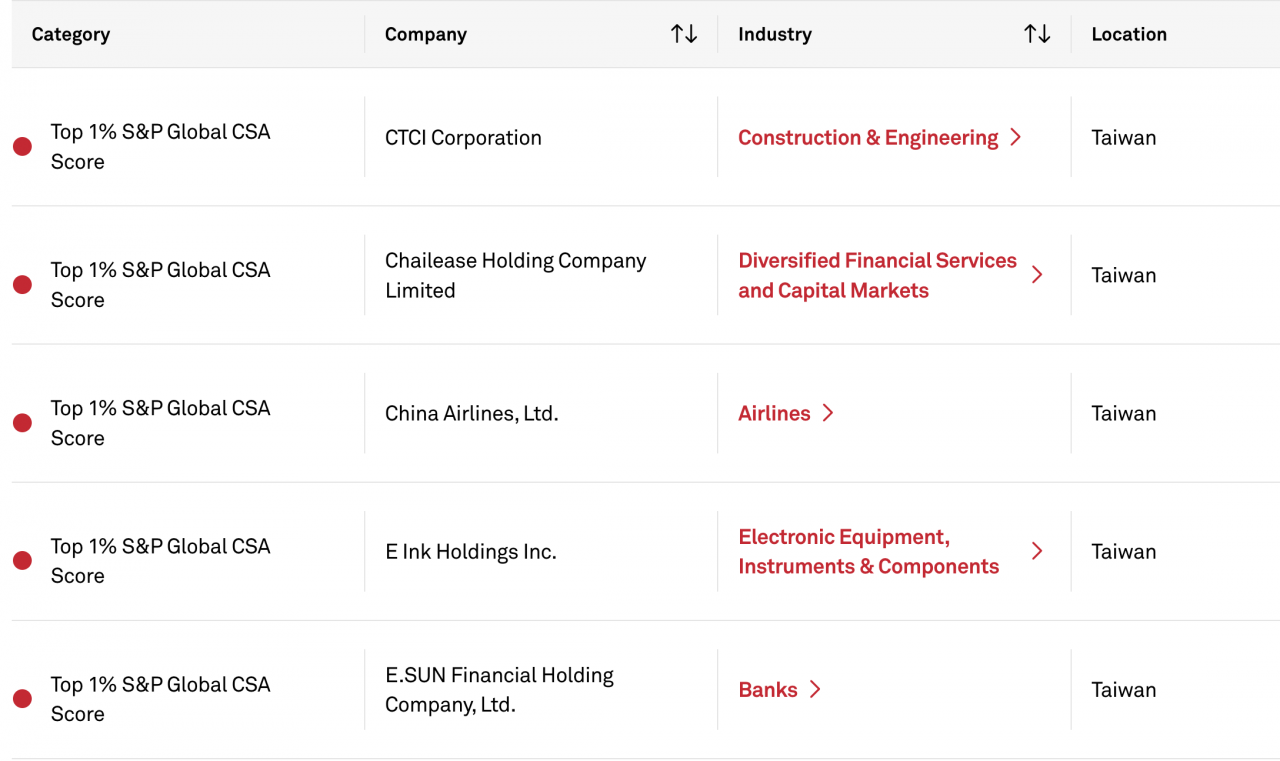This screenshot has height=761, width=1280.
Task: Open the Banks industry link
Action: [x=768, y=690]
